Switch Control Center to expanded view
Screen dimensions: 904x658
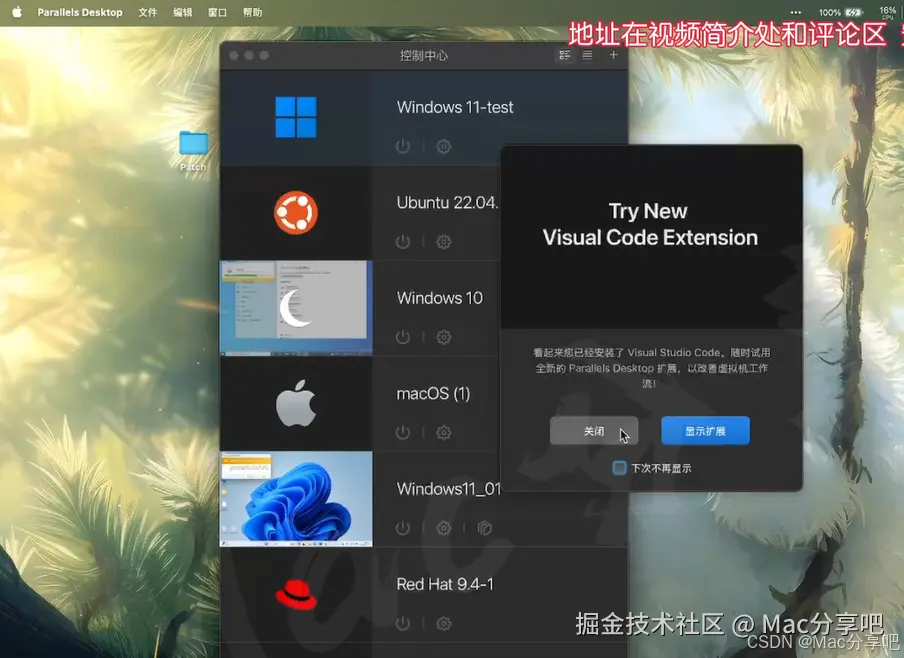[x=564, y=55]
